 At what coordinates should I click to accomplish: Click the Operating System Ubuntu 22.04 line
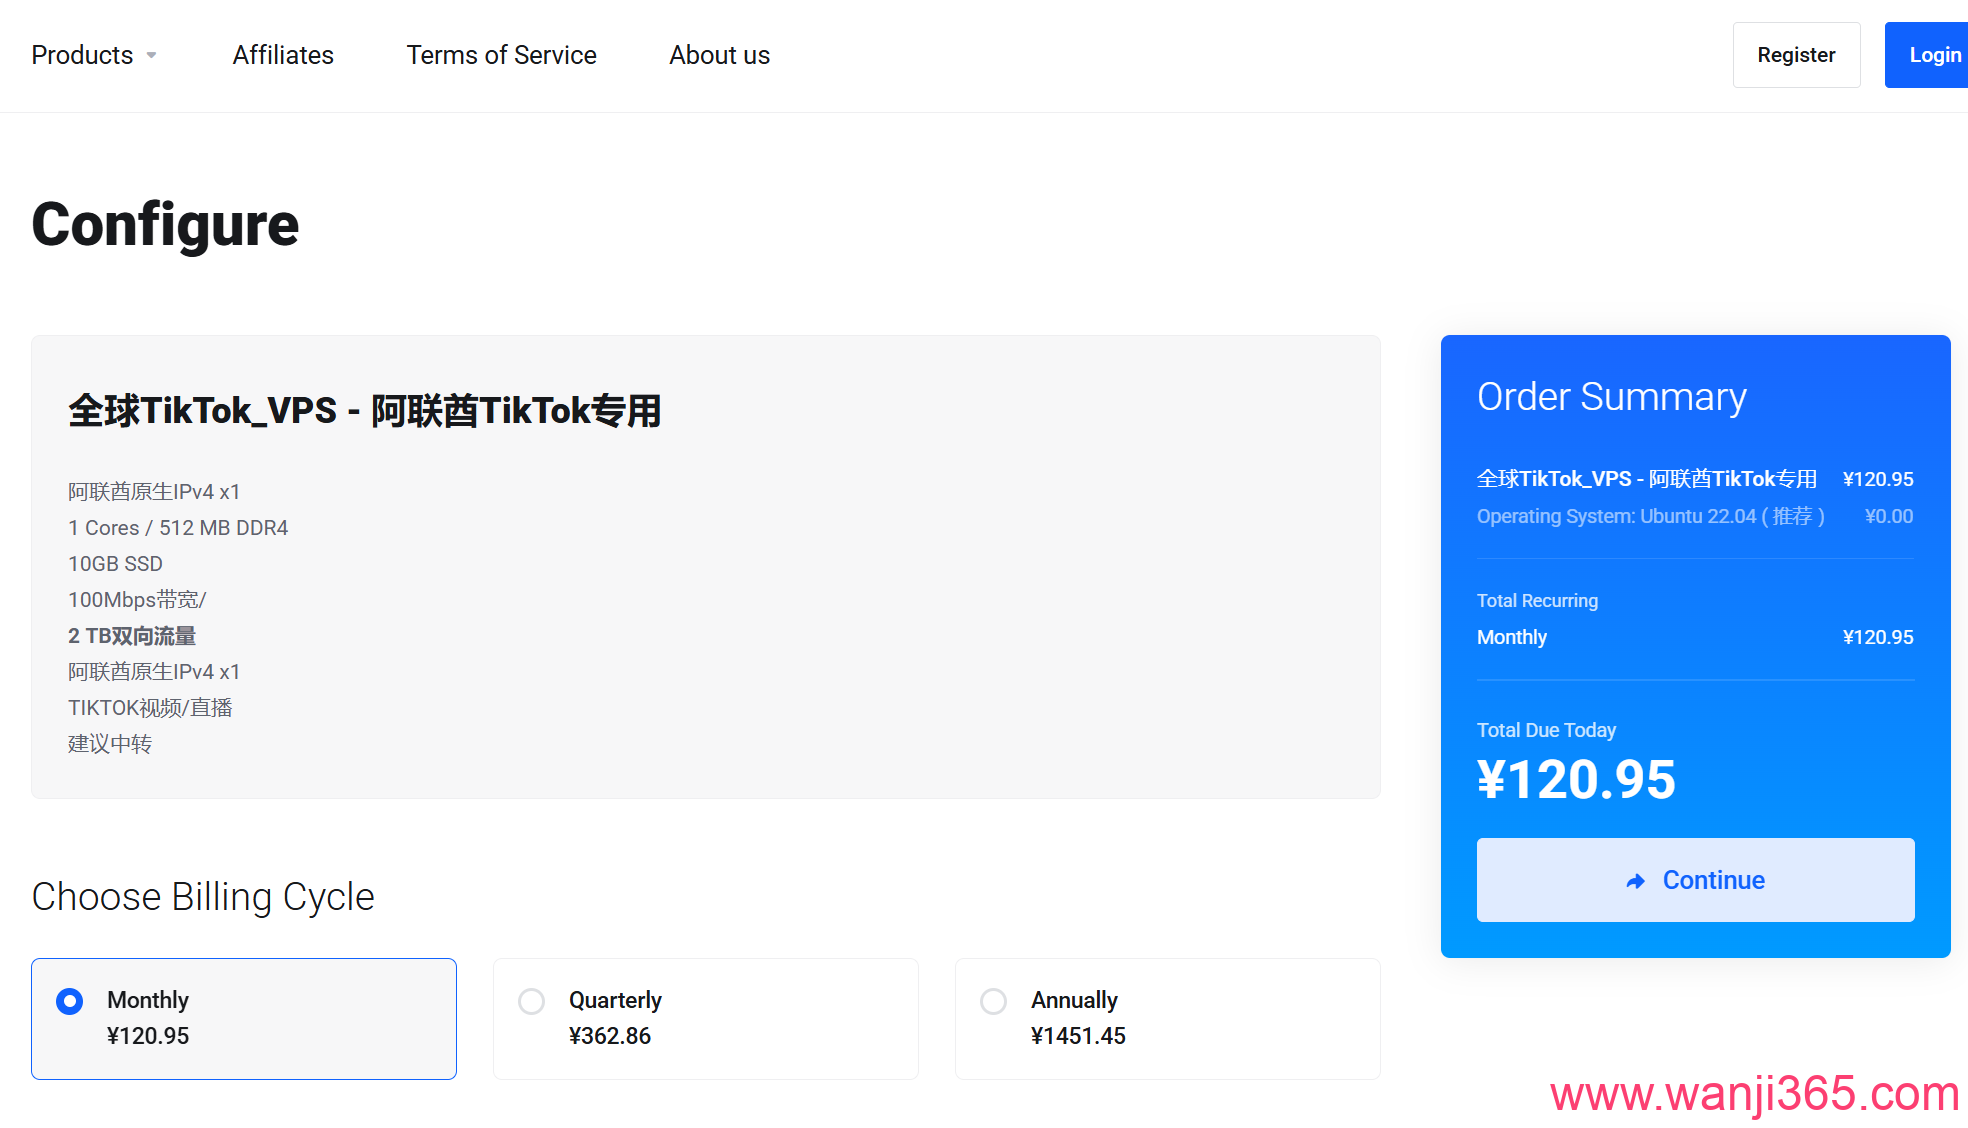(1650, 516)
